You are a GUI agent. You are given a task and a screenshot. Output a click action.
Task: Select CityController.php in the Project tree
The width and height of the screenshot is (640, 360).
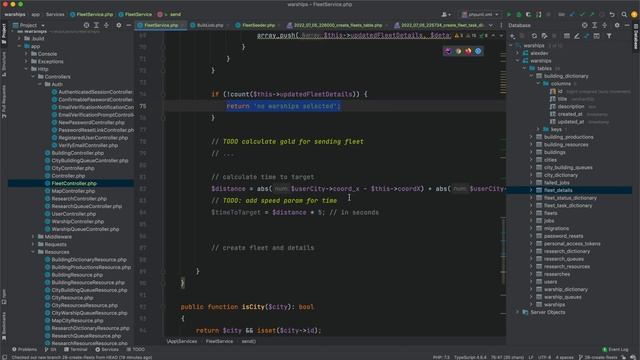pyautogui.click(x=69, y=168)
